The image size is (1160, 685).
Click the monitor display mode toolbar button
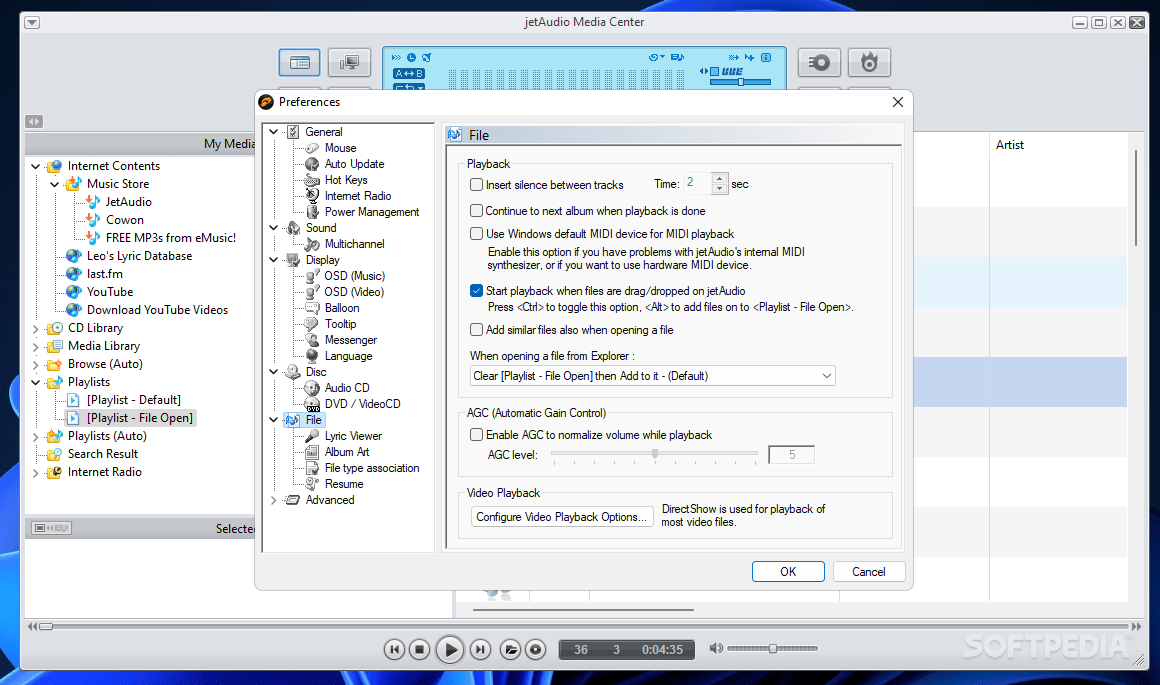[x=349, y=62]
